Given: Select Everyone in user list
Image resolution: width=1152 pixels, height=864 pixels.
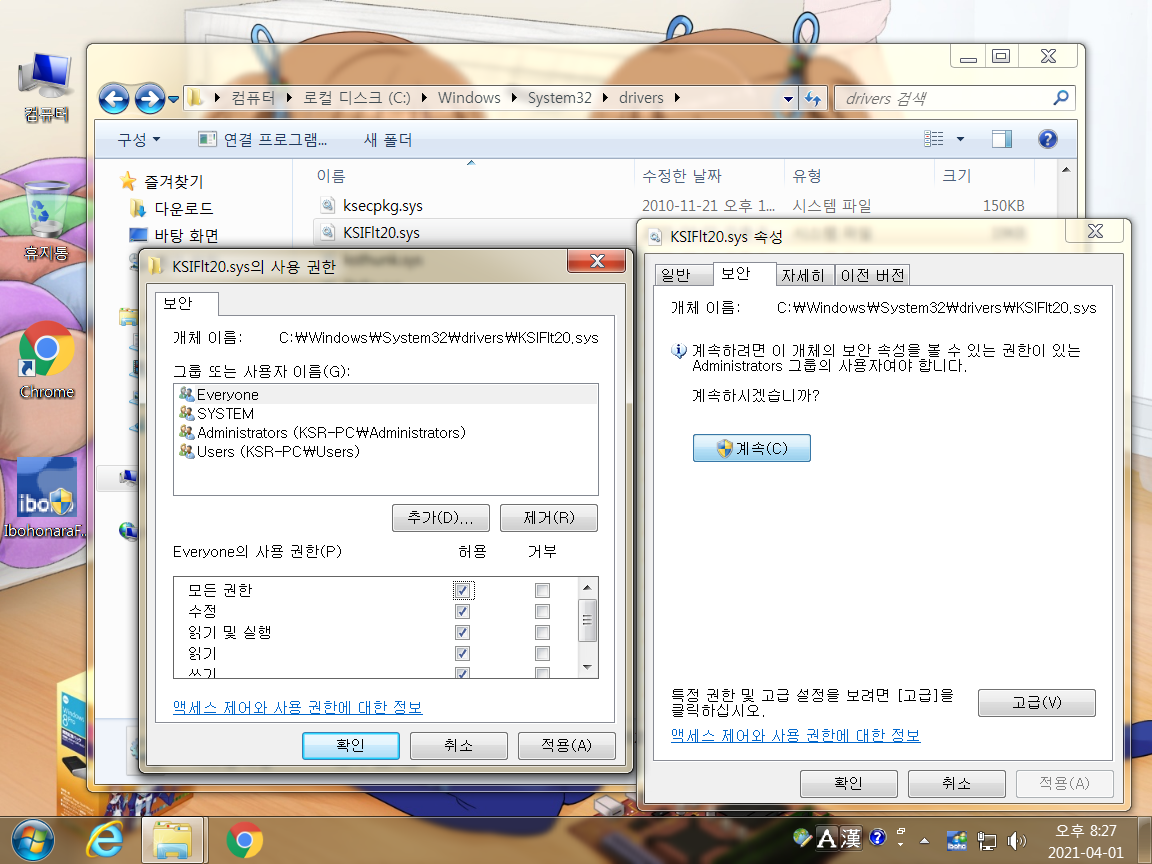Looking at the screenshot, I should pos(386,395).
